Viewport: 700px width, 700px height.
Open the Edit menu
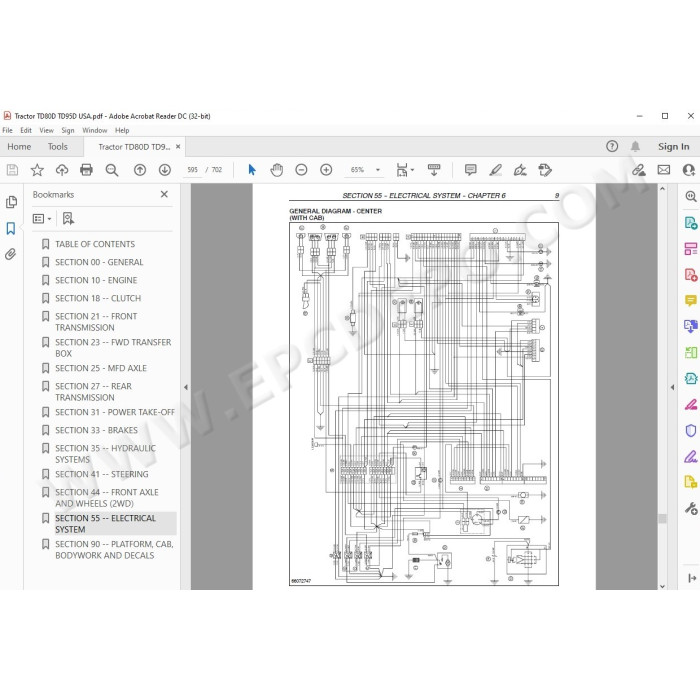pyautogui.click(x=26, y=130)
